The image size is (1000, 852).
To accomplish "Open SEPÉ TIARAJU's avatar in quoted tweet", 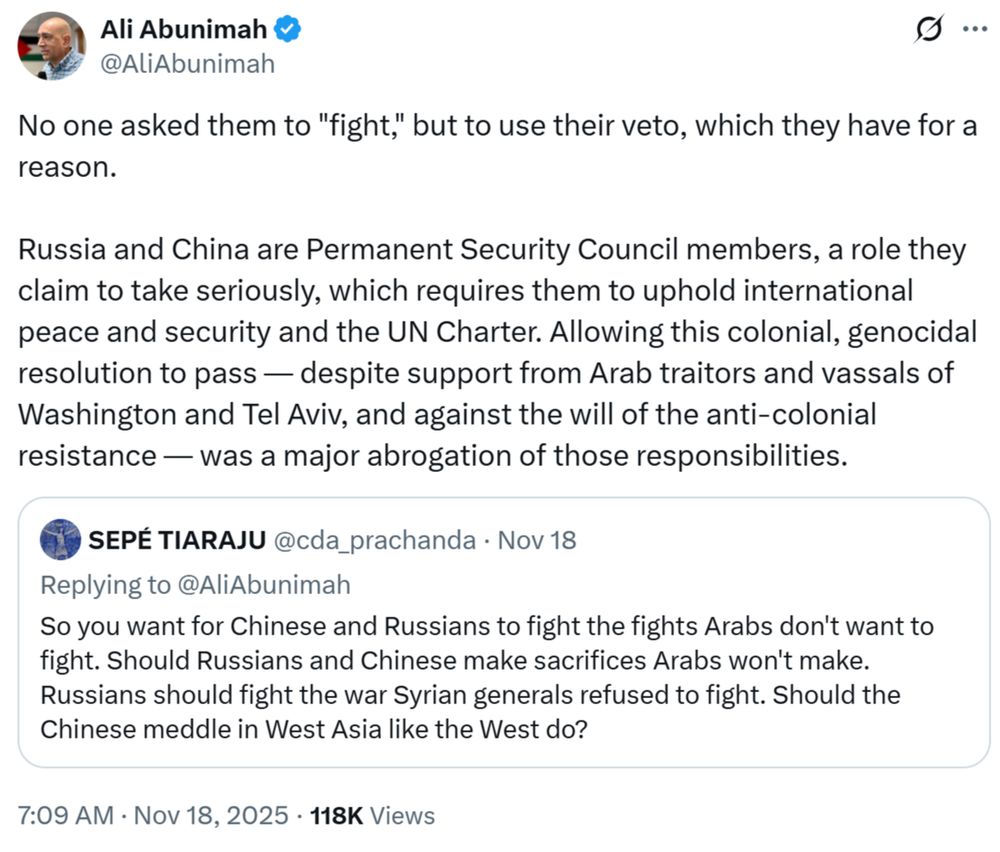I will (61, 540).
